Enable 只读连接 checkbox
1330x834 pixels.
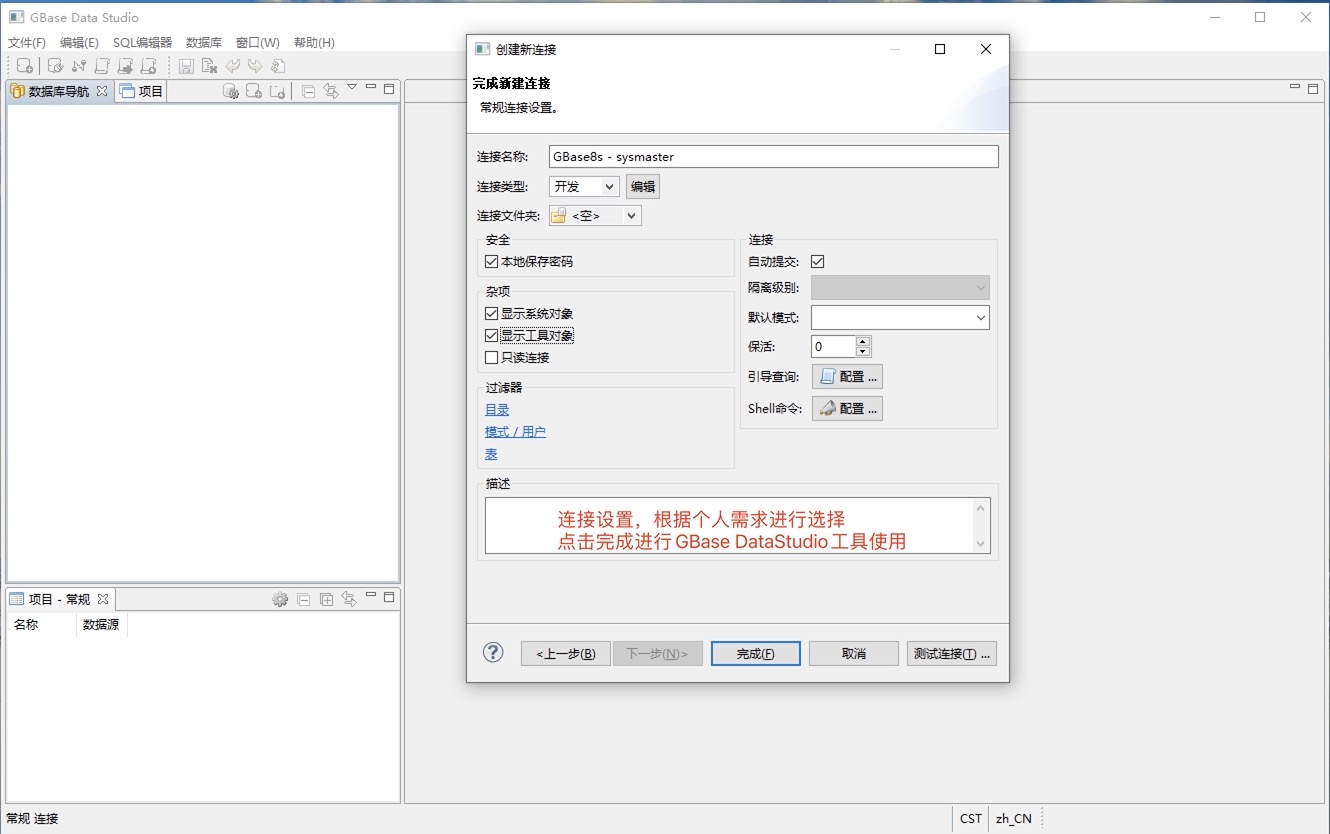pyautogui.click(x=491, y=357)
